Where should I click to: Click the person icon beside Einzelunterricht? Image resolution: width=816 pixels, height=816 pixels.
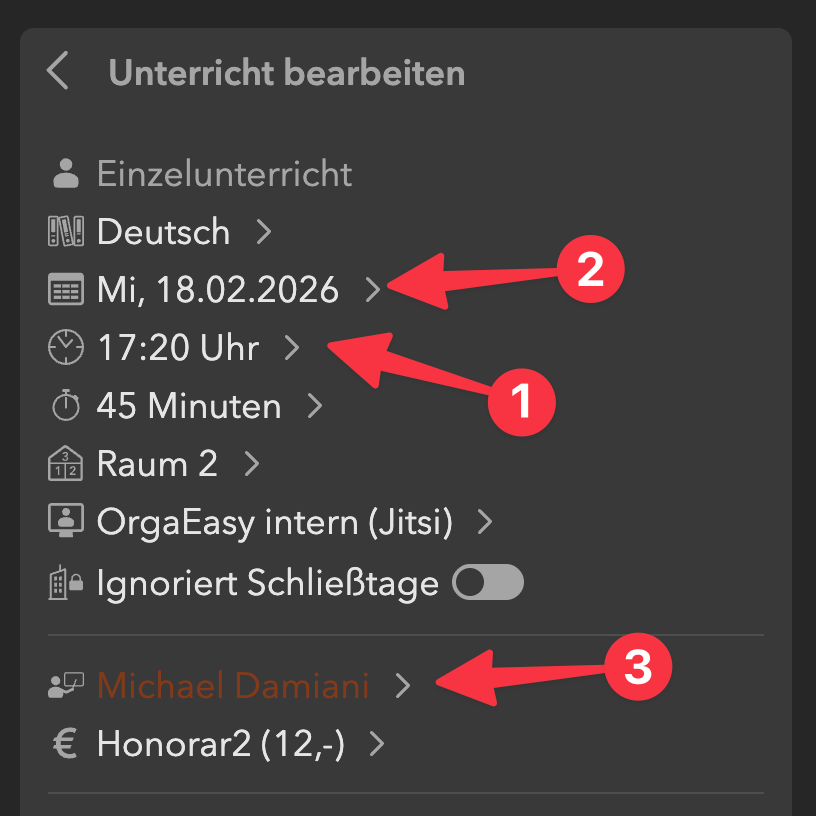click(x=66, y=174)
